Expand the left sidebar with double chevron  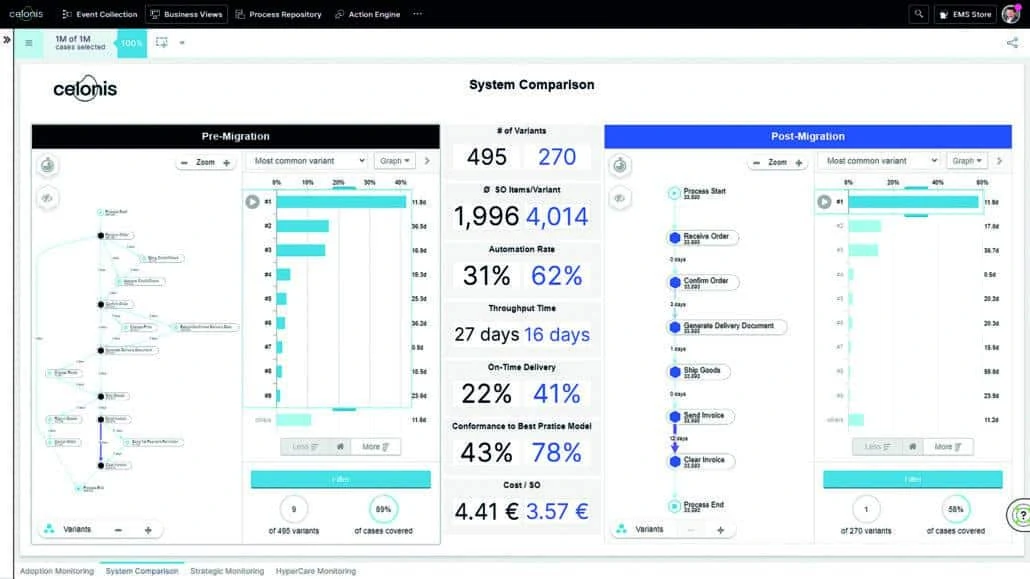(x=7, y=40)
